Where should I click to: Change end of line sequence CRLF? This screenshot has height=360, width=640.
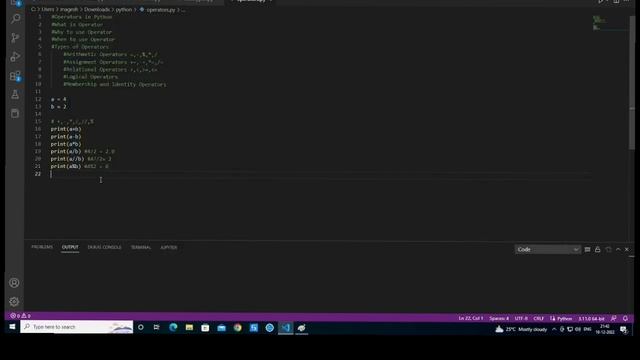[538, 318]
